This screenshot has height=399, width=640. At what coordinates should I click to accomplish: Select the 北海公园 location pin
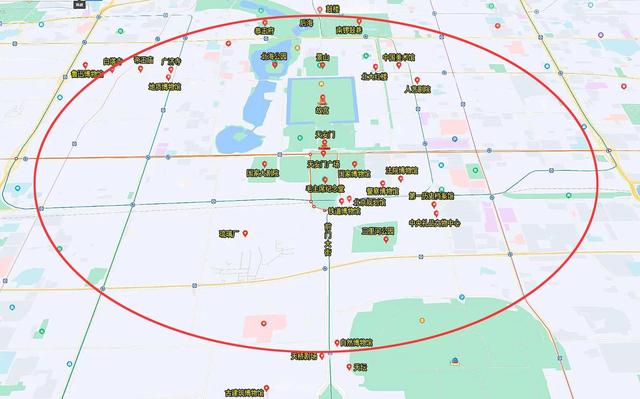(275, 65)
